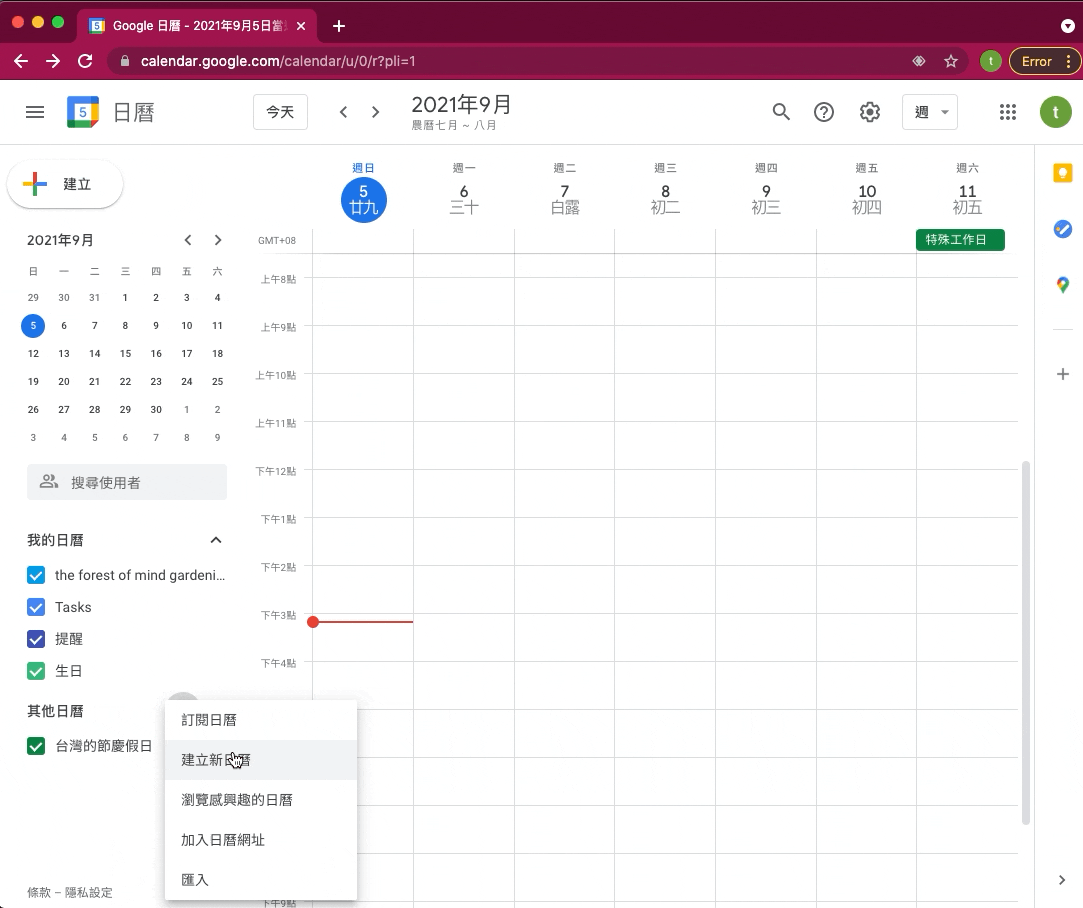Image resolution: width=1083 pixels, height=908 pixels.
Task: Collapse the 我的日曆 section
Action: (x=216, y=540)
